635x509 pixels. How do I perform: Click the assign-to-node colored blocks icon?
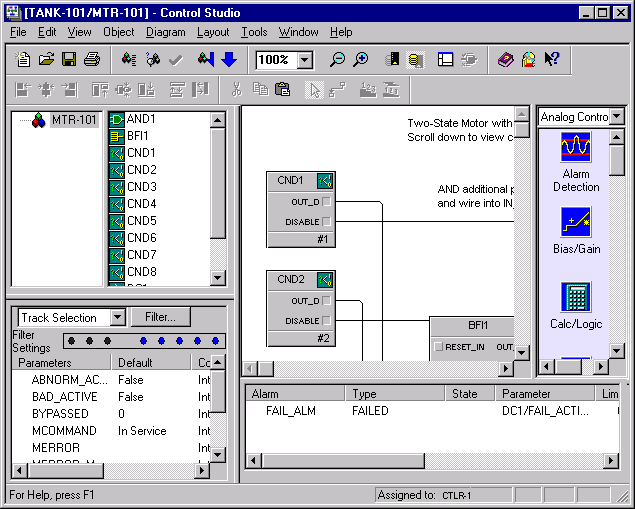pos(129,60)
